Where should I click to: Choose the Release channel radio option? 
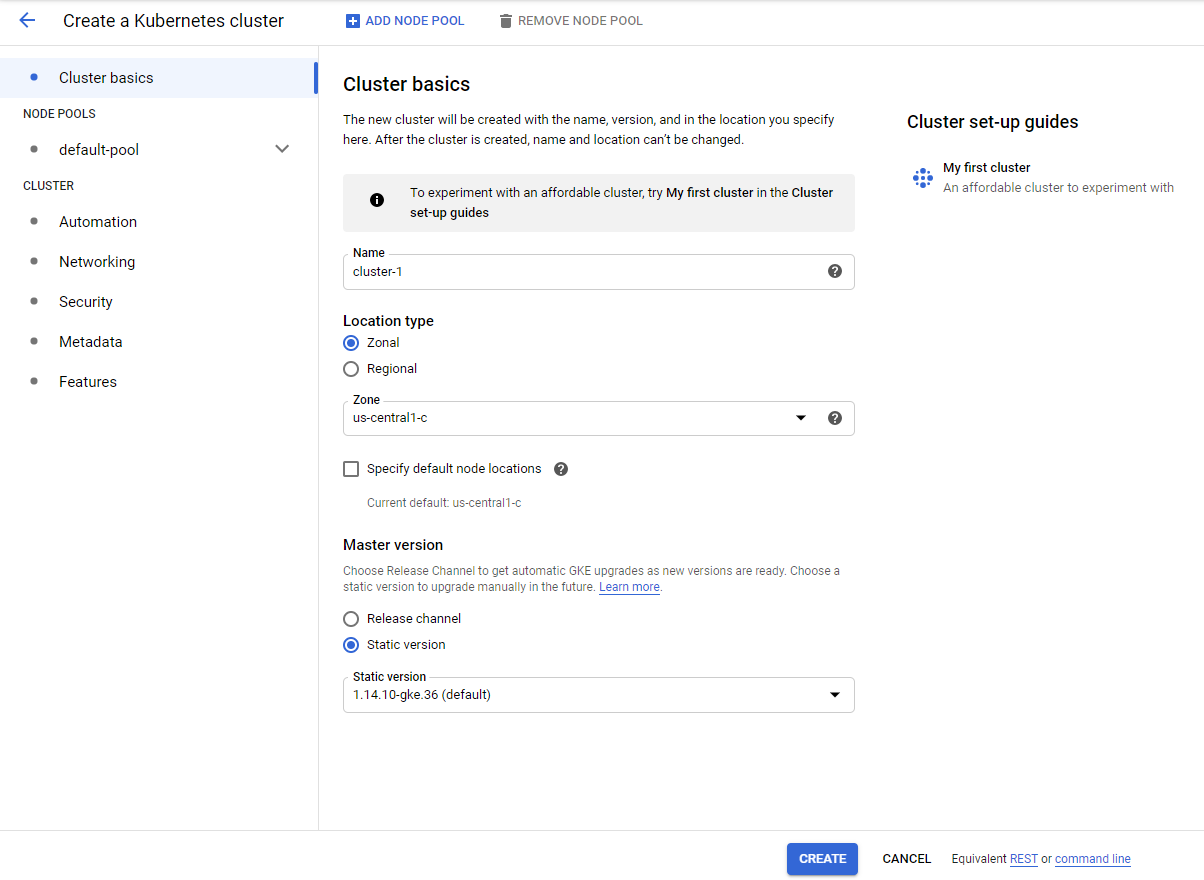click(351, 619)
